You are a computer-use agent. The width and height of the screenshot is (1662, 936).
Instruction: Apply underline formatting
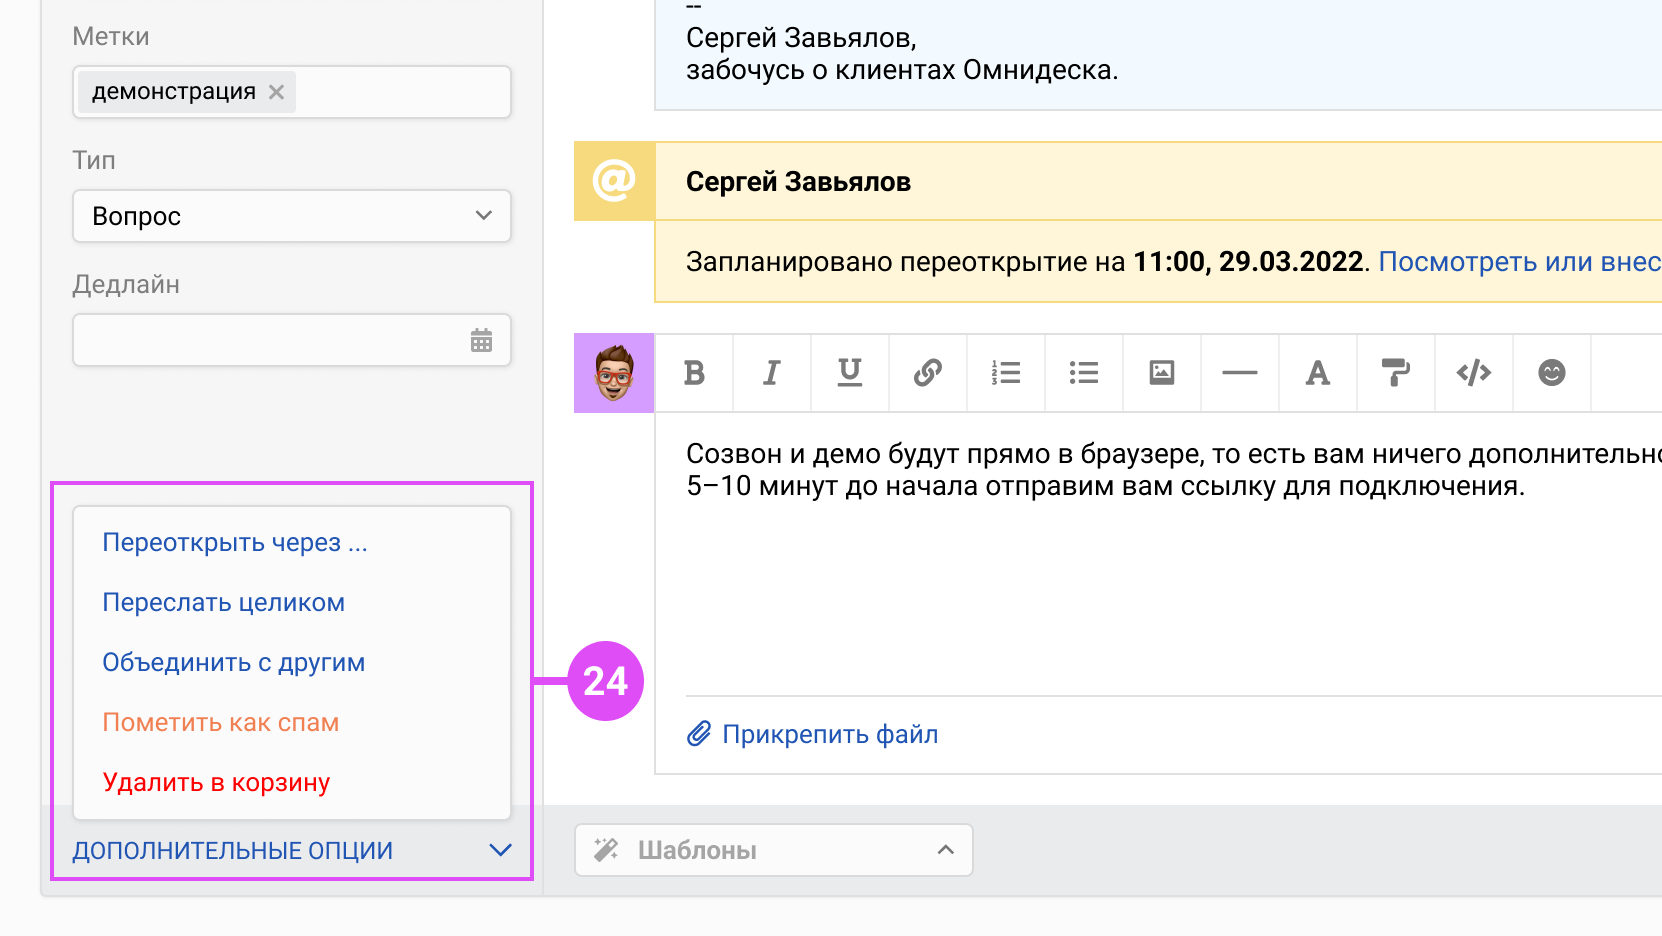point(848,373)
